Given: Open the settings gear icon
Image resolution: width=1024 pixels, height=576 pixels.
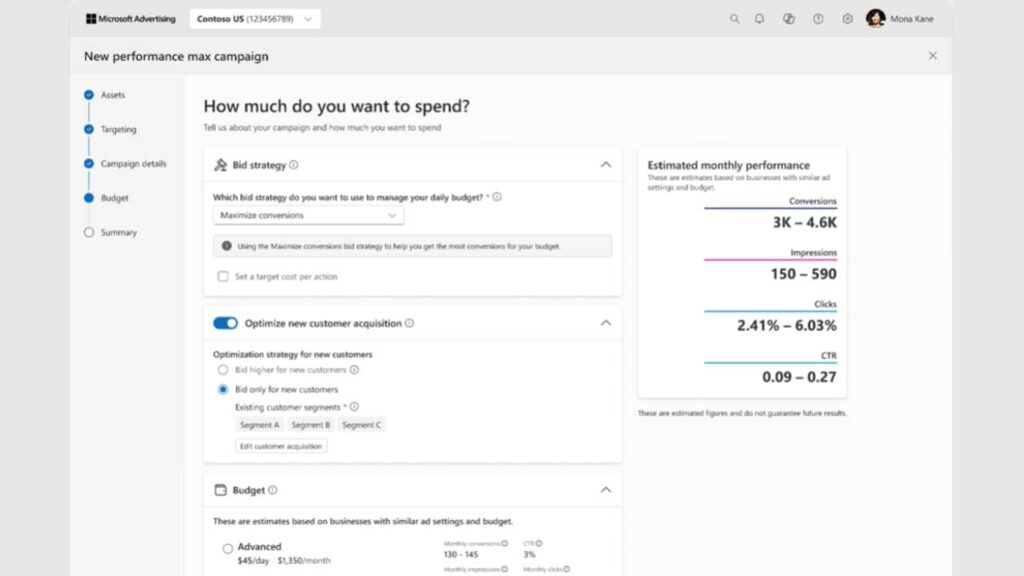Looking at the screenshot, I should pos(846,18).
